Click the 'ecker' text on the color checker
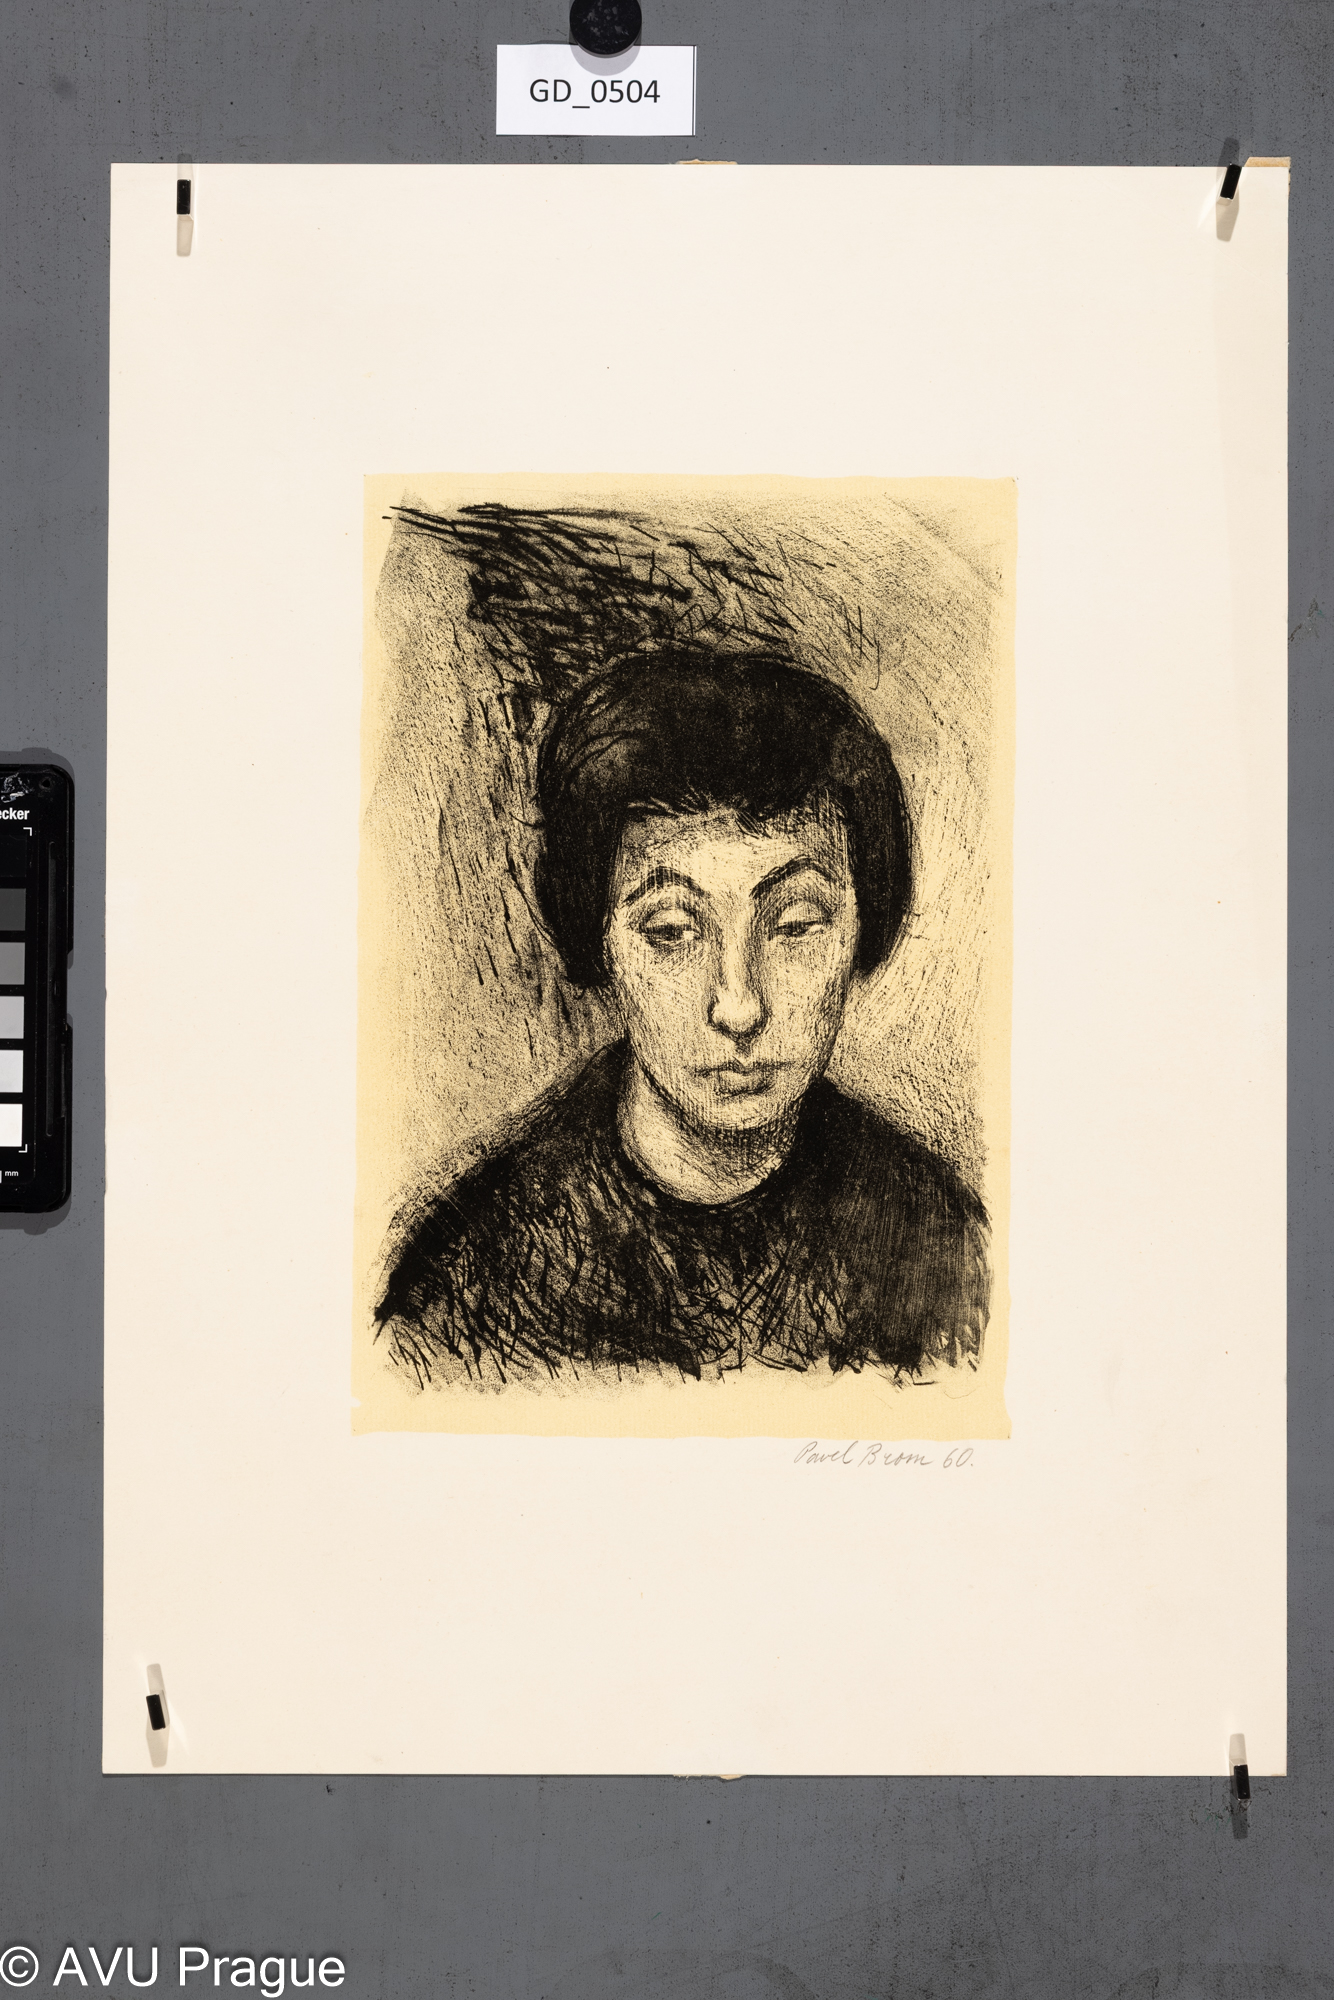The image size is (1334, 2000). click(x=14, y=814)
